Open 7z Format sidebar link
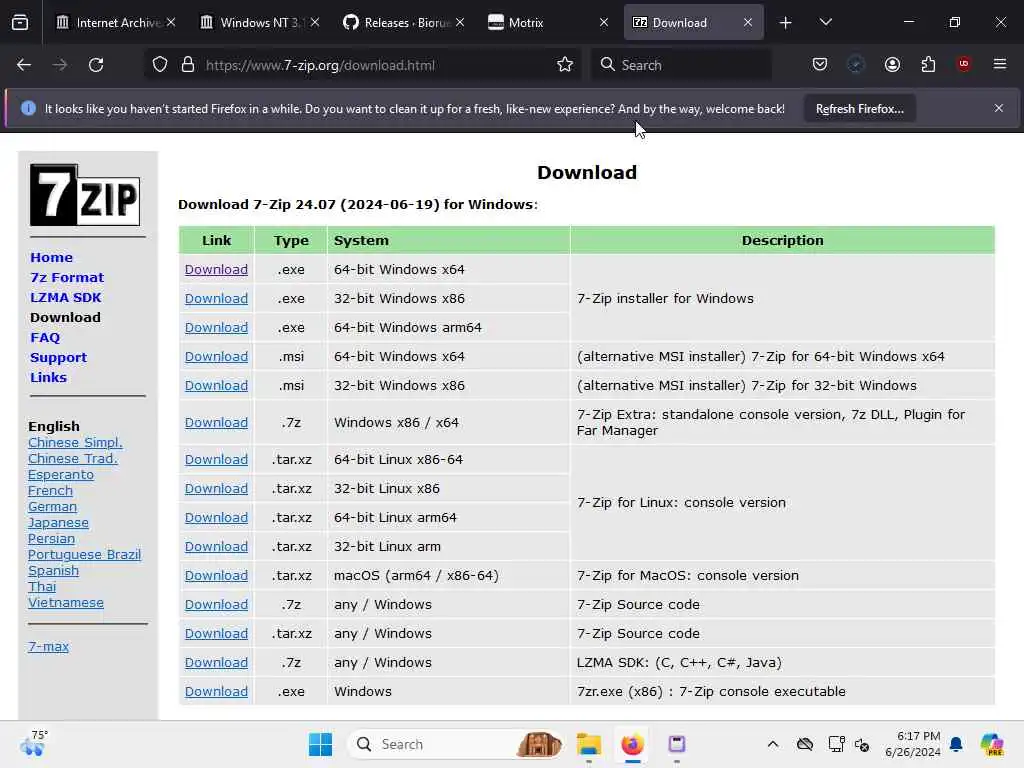The image size is (1024, 768). coord(67,278)
